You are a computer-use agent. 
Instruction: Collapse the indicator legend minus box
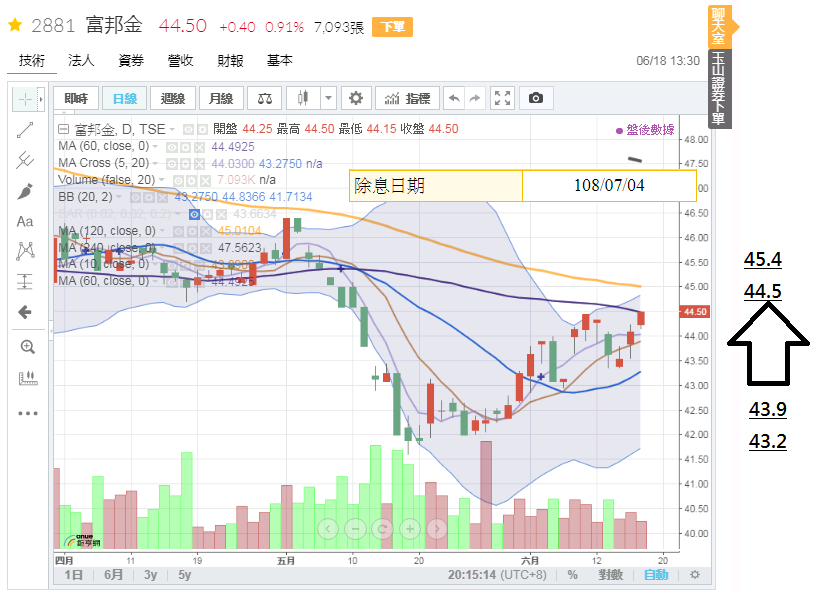[x=64, y=129]
